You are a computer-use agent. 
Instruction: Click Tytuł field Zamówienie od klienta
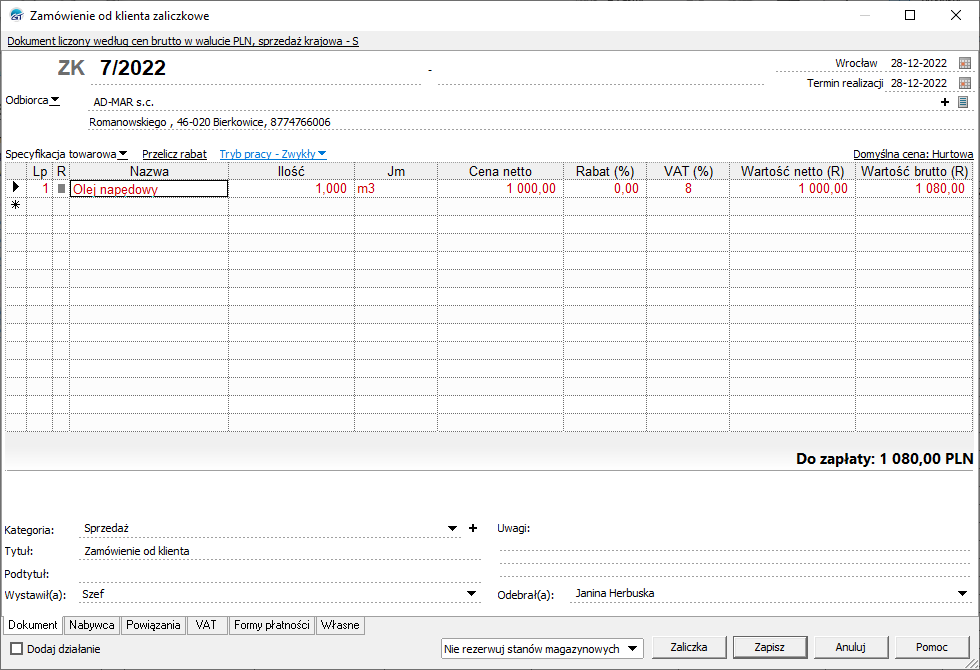point(280,551)
